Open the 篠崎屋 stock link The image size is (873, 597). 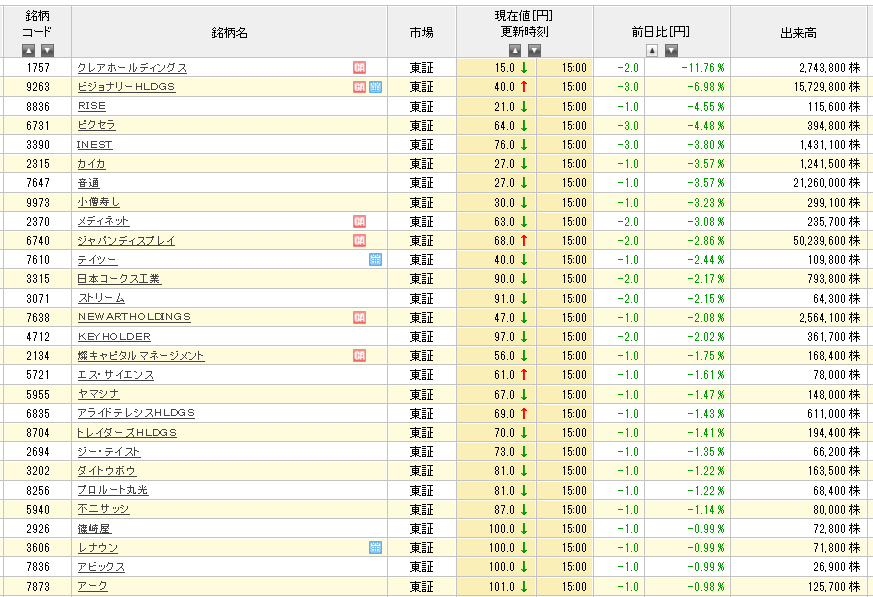point(94,529)
